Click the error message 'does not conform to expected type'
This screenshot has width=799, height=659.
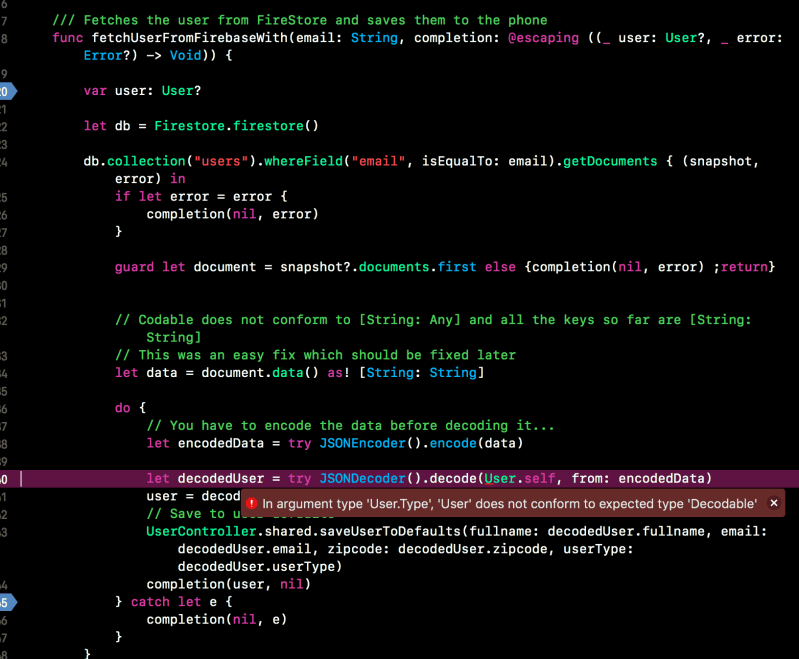(580, 504)
